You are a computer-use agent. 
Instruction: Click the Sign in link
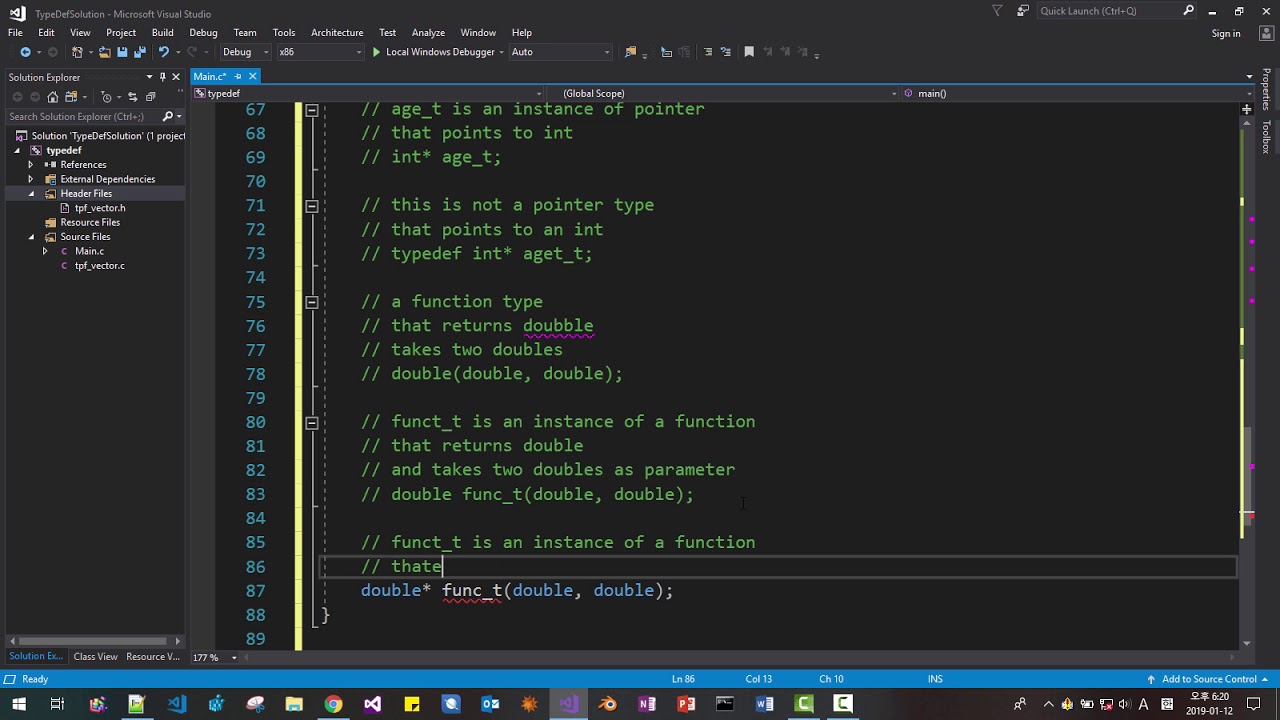click(x=1226, y=33)
